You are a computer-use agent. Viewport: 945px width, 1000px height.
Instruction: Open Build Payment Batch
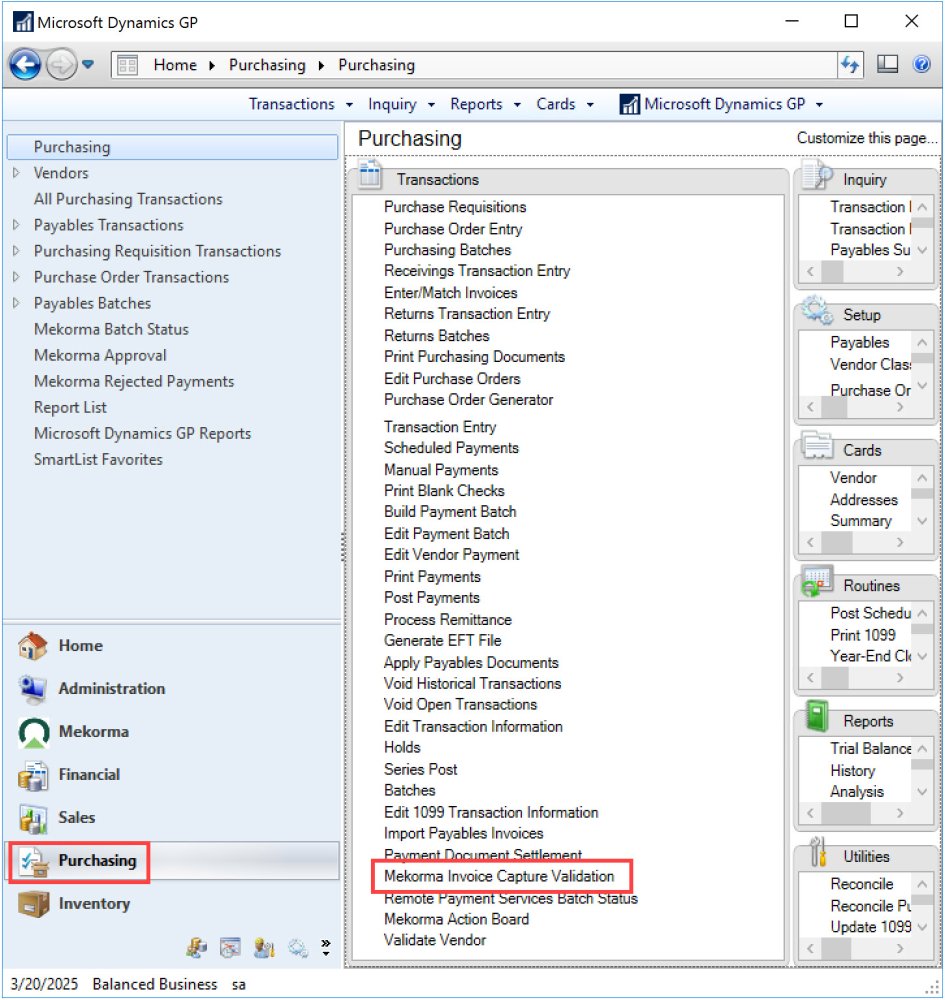point(450,512)
